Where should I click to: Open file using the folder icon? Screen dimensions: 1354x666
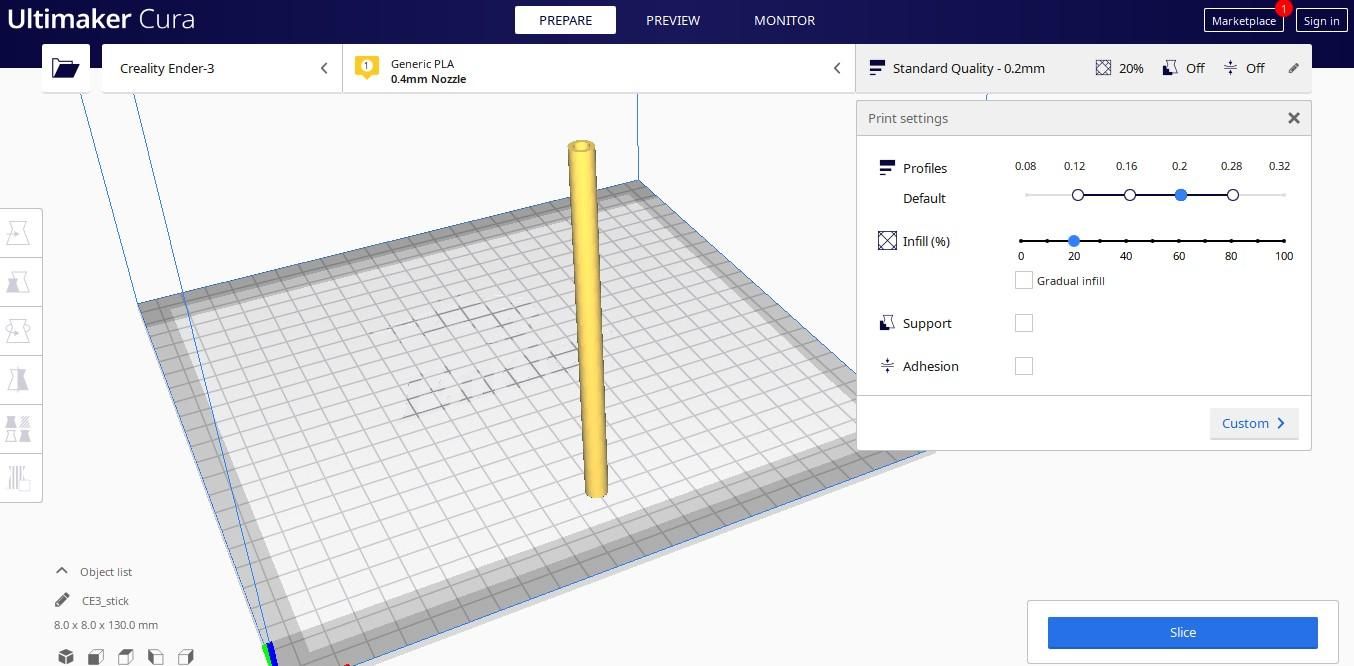[65, 68]
